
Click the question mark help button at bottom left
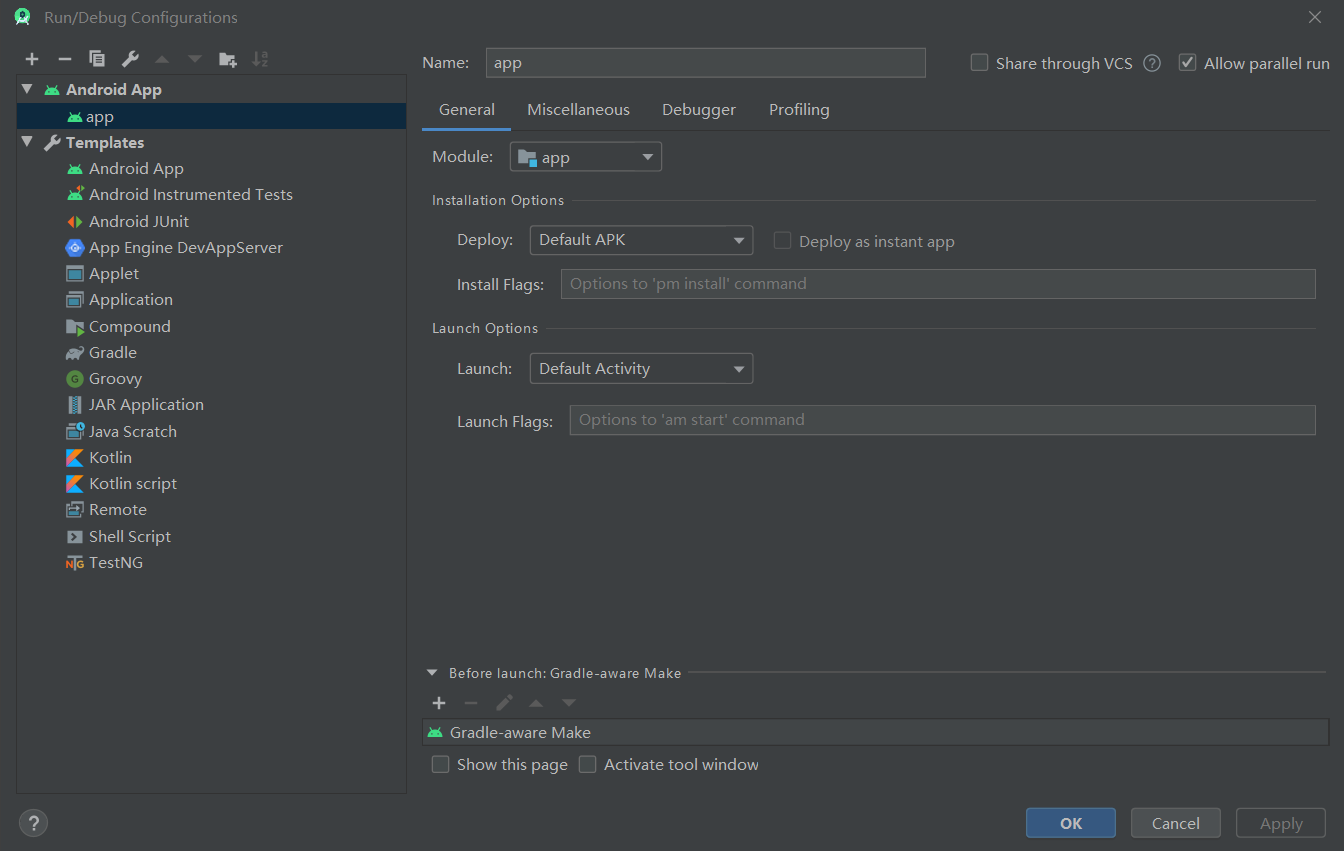[x=33, y=823]
